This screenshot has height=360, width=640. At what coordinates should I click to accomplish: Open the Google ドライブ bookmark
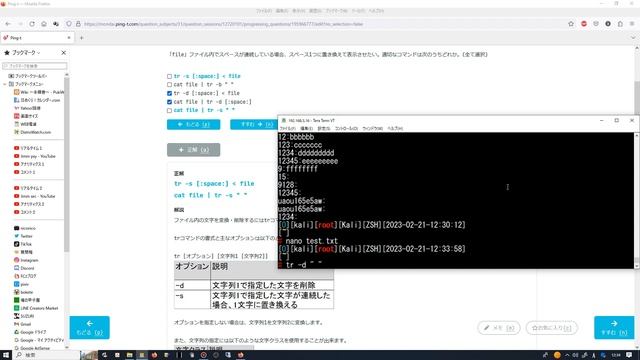click(x=30, y=332)
